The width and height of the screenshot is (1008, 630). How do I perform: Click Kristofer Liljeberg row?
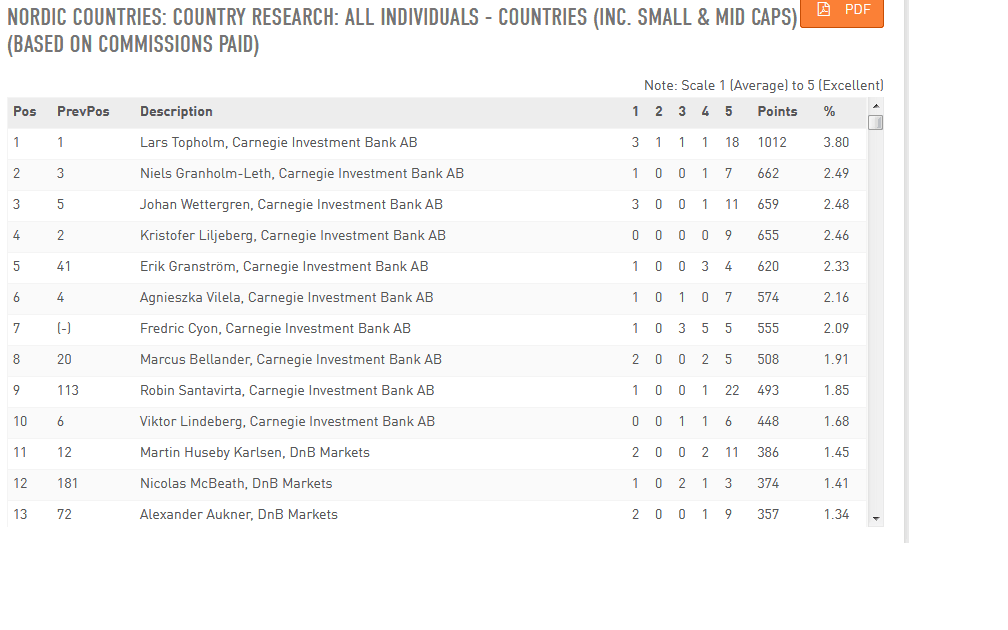(292, 236)
